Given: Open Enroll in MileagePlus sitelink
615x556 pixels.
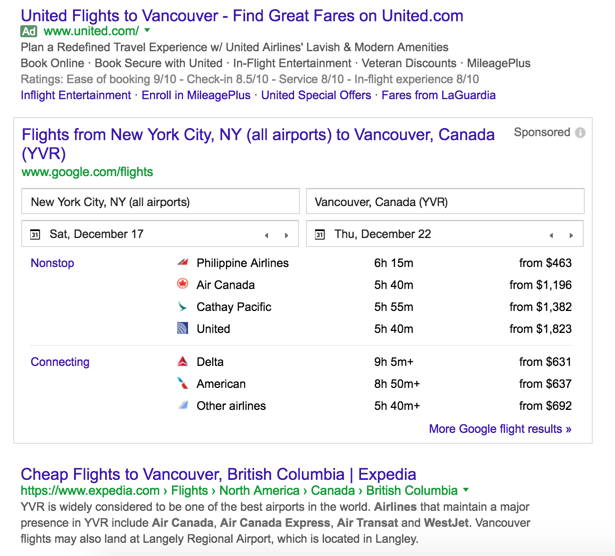Looking at the screenshot, I should (196, 95).
